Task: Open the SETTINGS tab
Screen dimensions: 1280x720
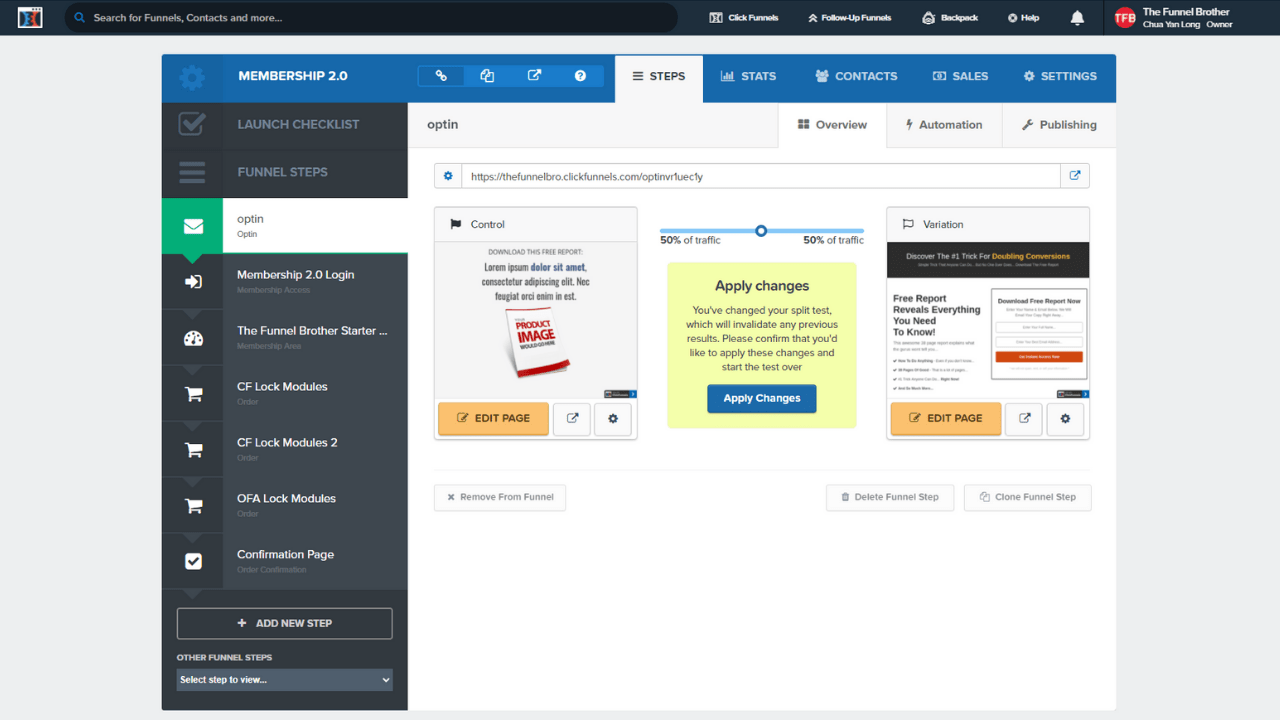Action: 1060,77
